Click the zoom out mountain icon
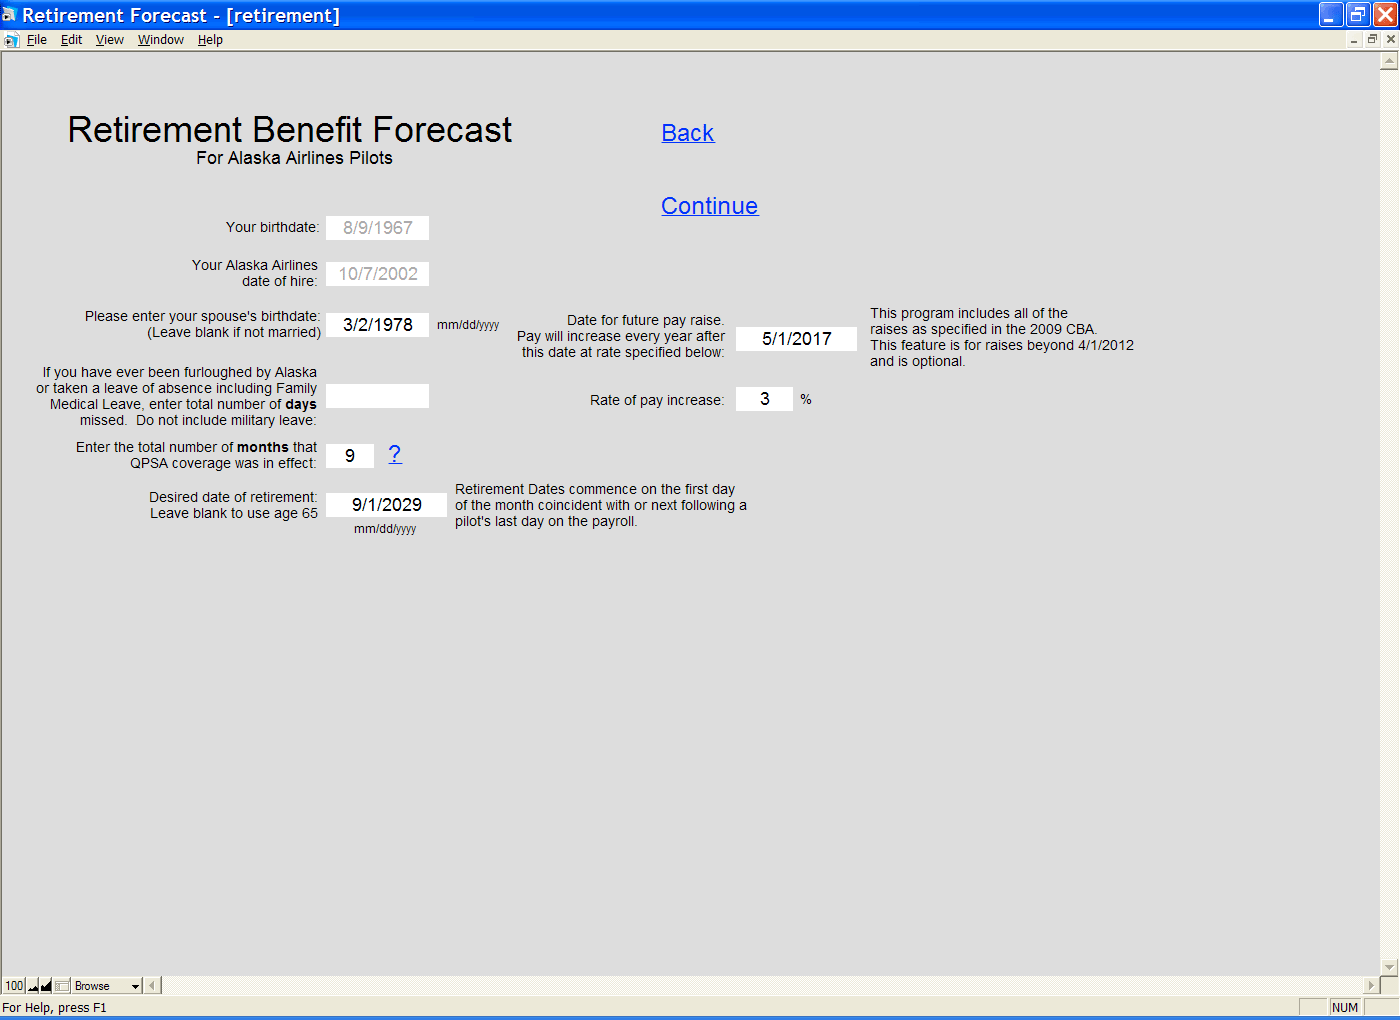Image resolution: width=1400 pixels, height=1020 pixels. [33, 986]
